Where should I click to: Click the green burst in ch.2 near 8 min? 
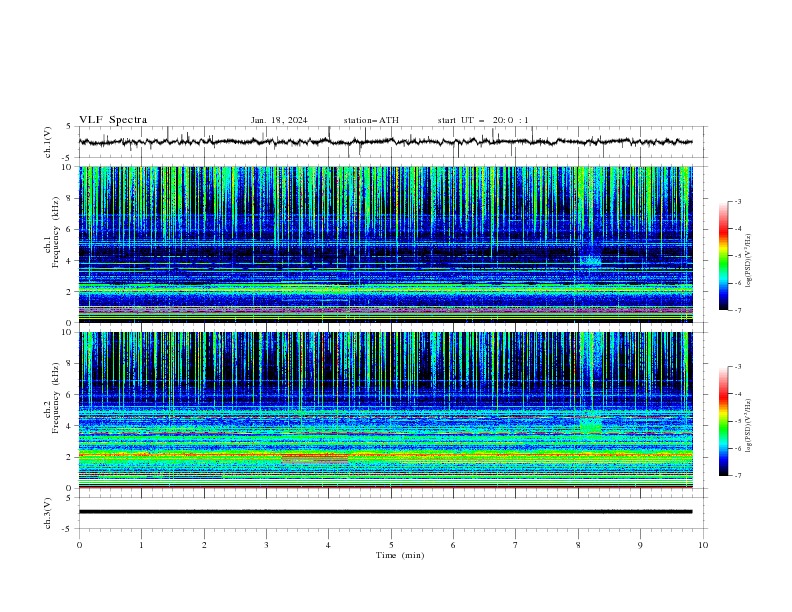[x=590, y=425]
